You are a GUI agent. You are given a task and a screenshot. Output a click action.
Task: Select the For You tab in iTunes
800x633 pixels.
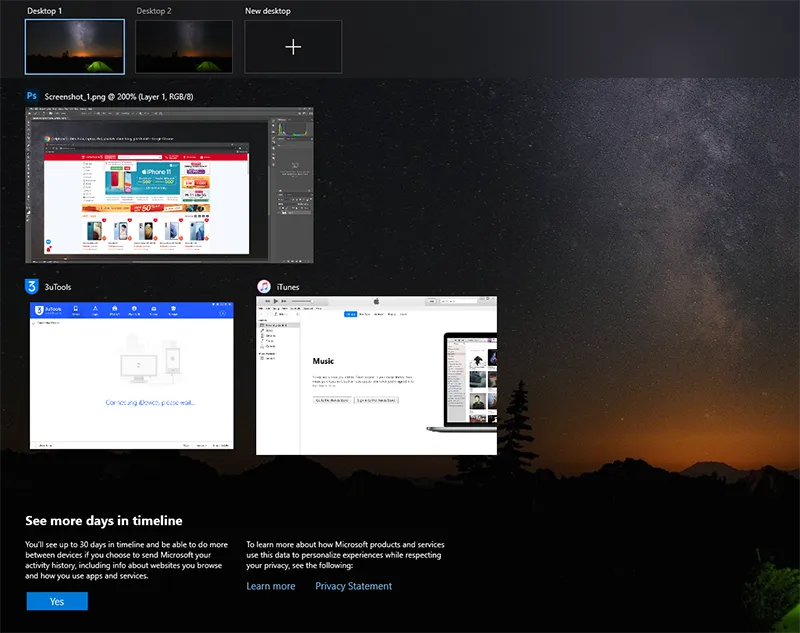pyautogui.click(x=364, y=314)
